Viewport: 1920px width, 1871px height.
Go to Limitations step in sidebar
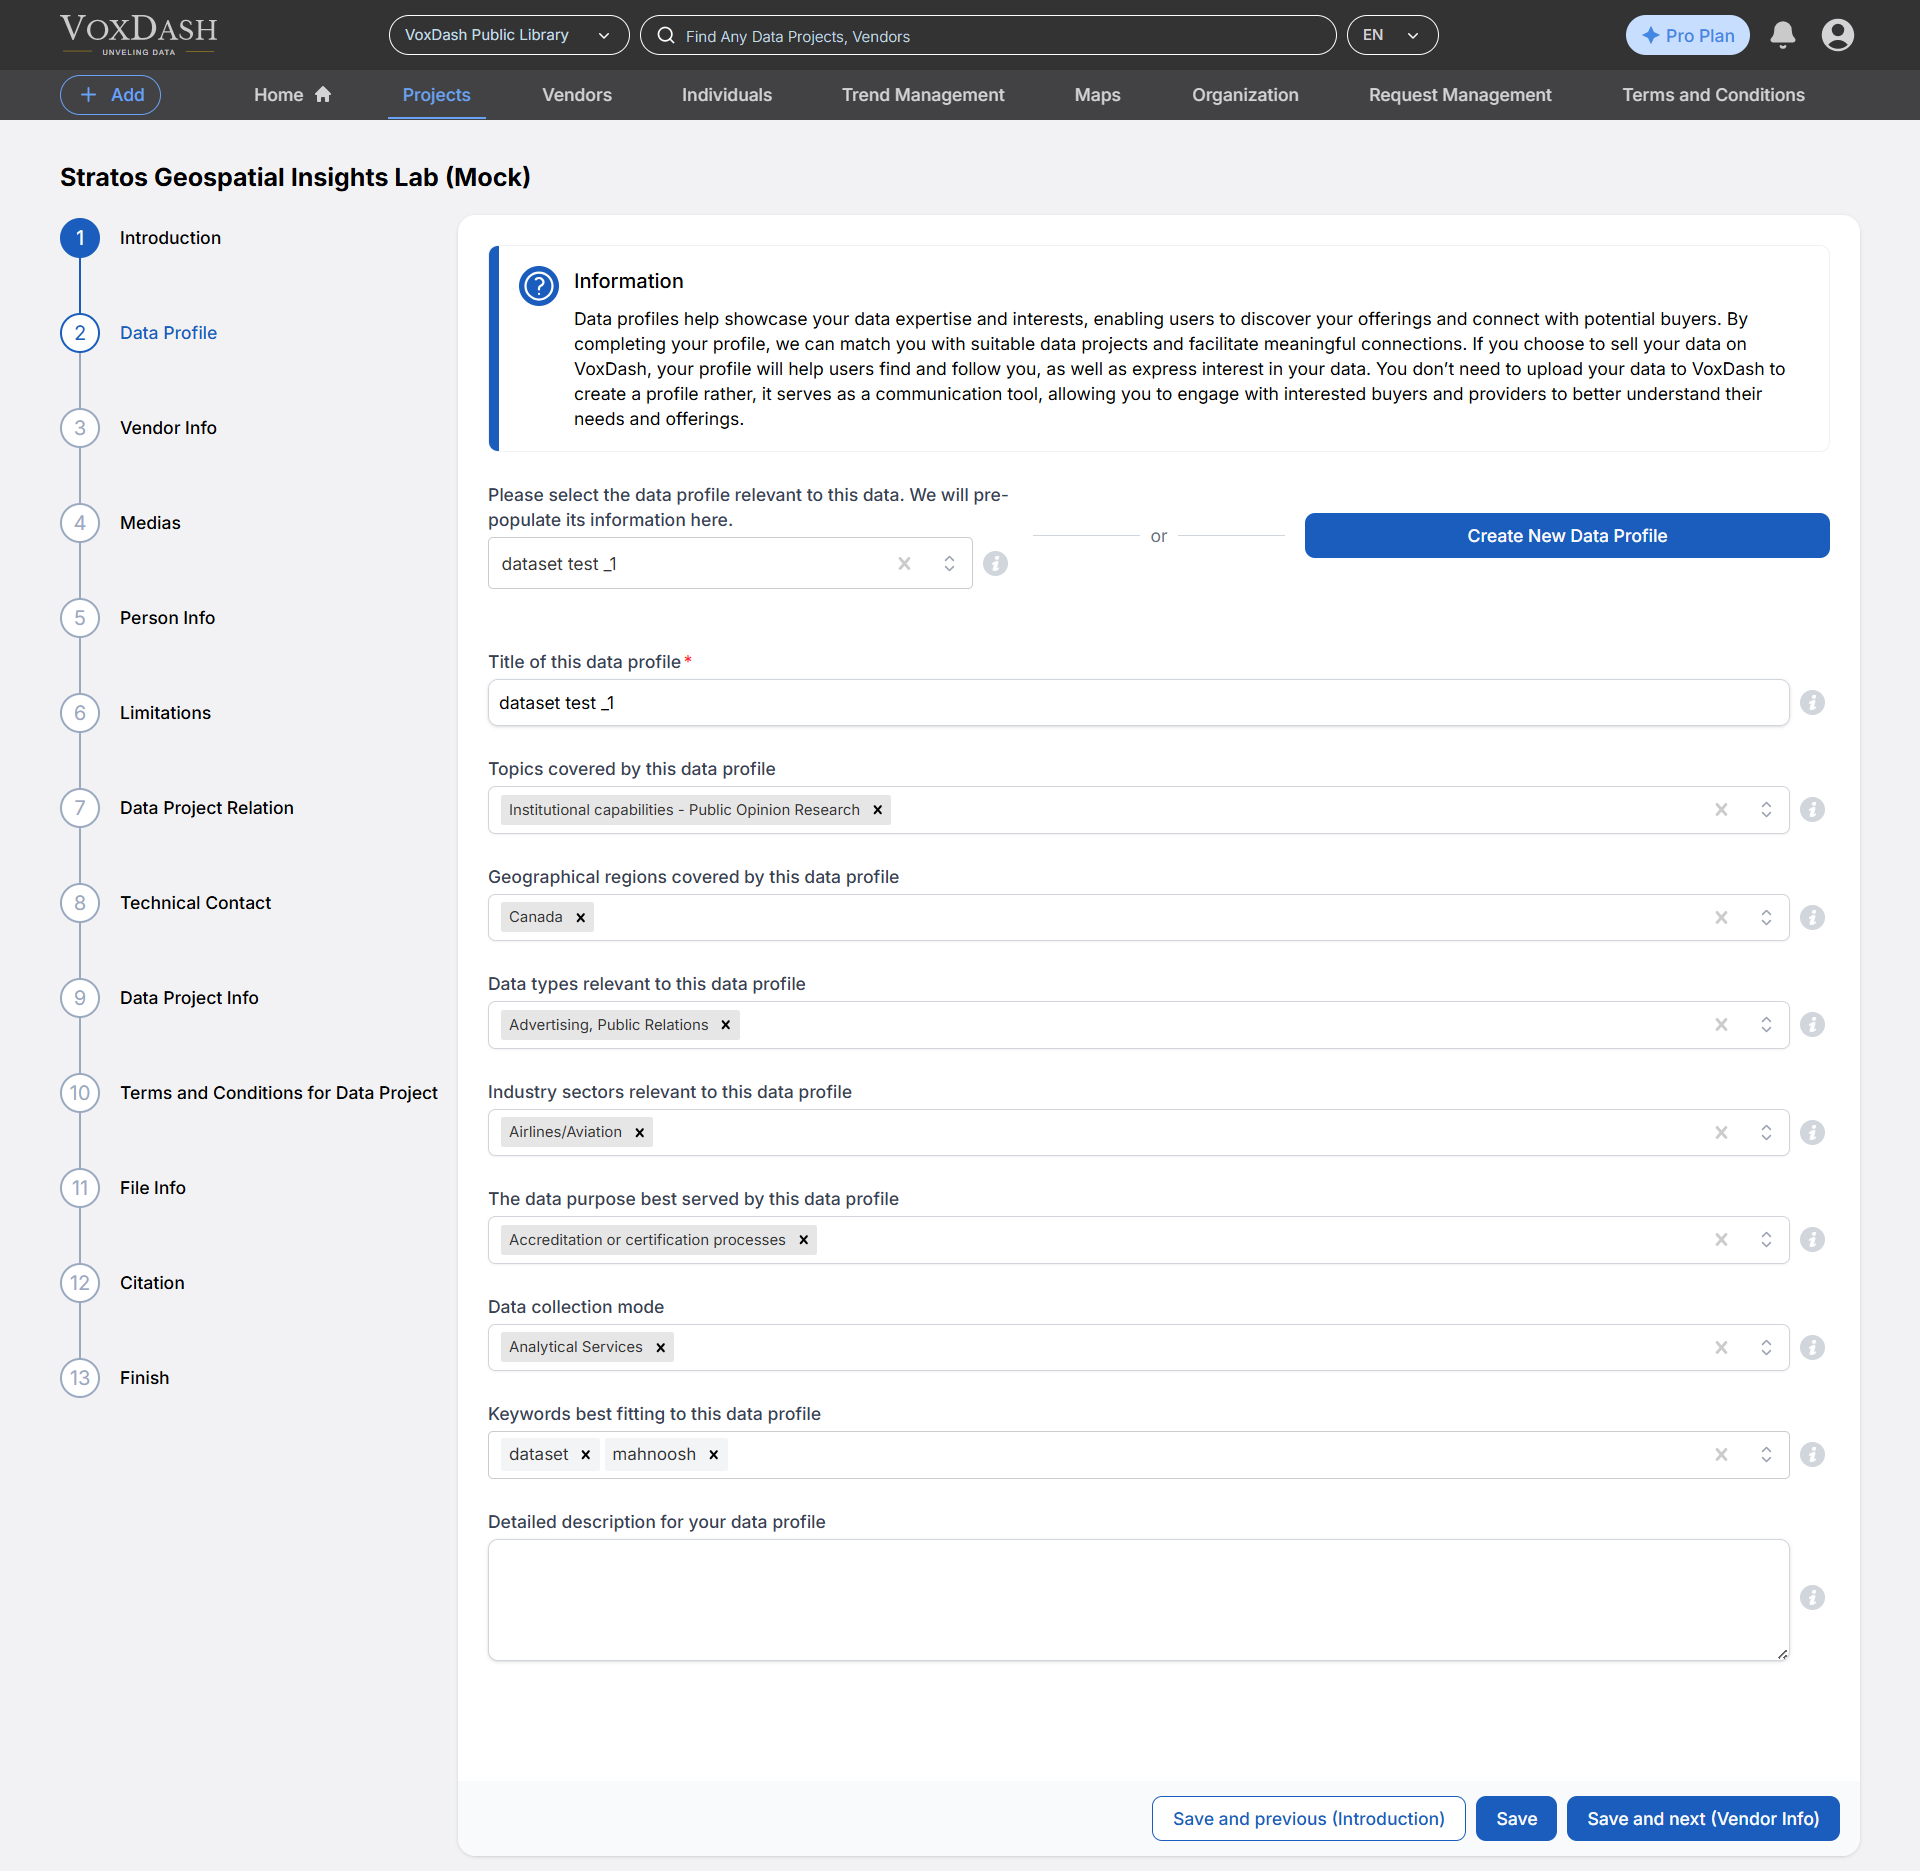165,713
